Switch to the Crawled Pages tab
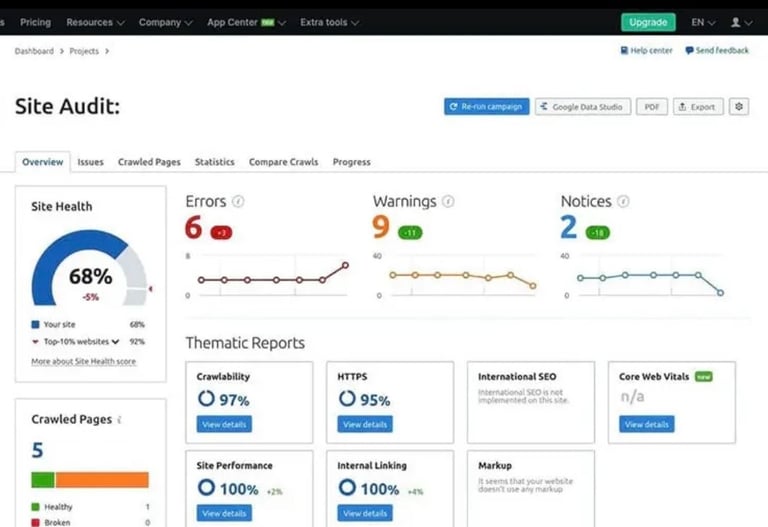The height and width of the screenshot is (527, 768). [x=149, y=162]
